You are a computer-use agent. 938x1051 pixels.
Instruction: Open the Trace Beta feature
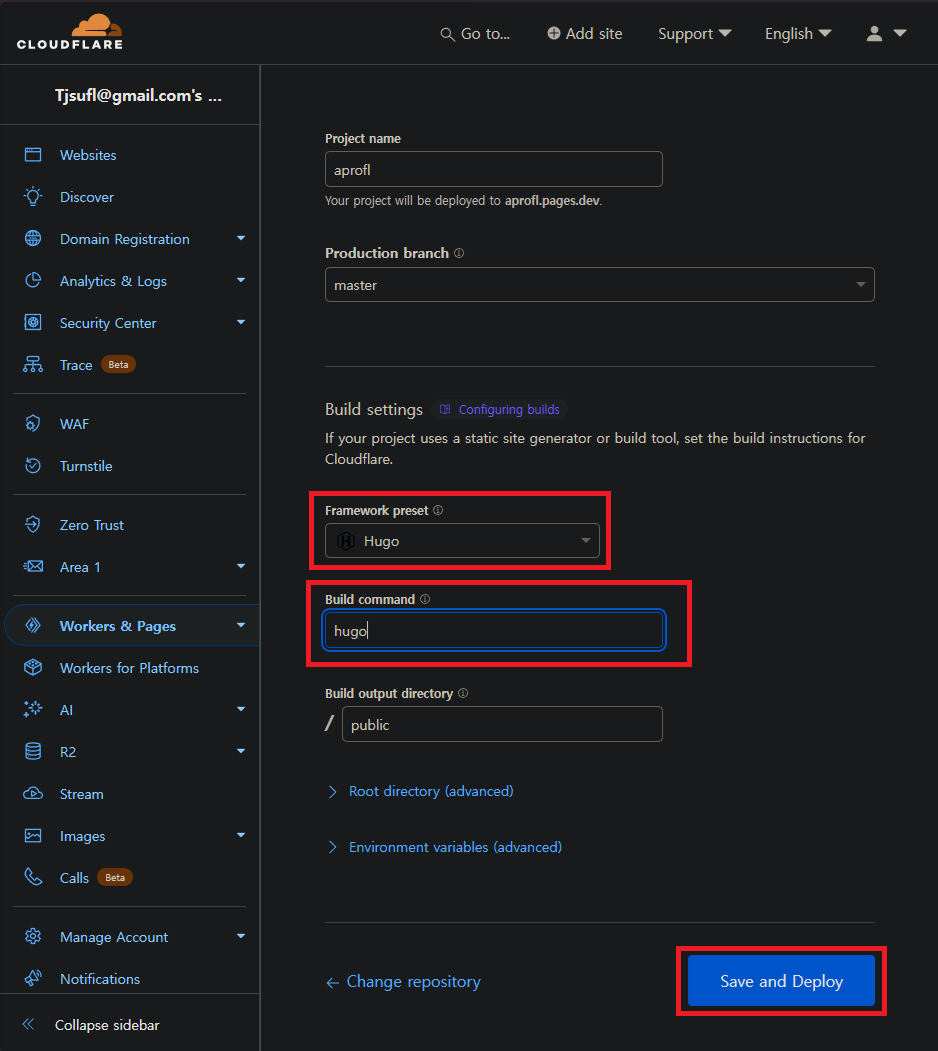tap(75, 364)
